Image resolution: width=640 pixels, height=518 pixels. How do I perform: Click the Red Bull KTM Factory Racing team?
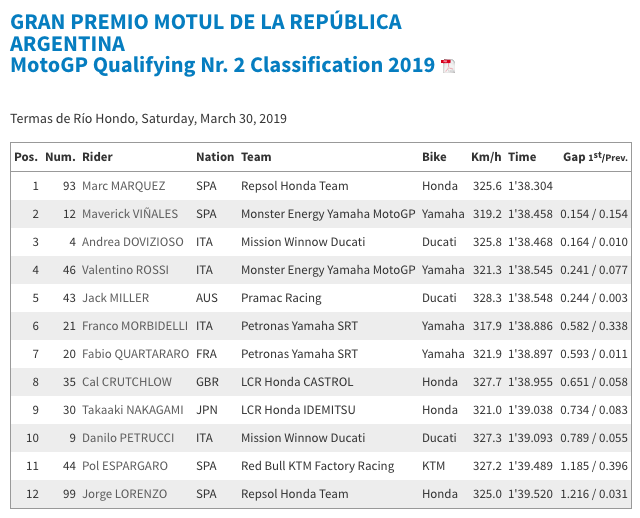point(317,466)
